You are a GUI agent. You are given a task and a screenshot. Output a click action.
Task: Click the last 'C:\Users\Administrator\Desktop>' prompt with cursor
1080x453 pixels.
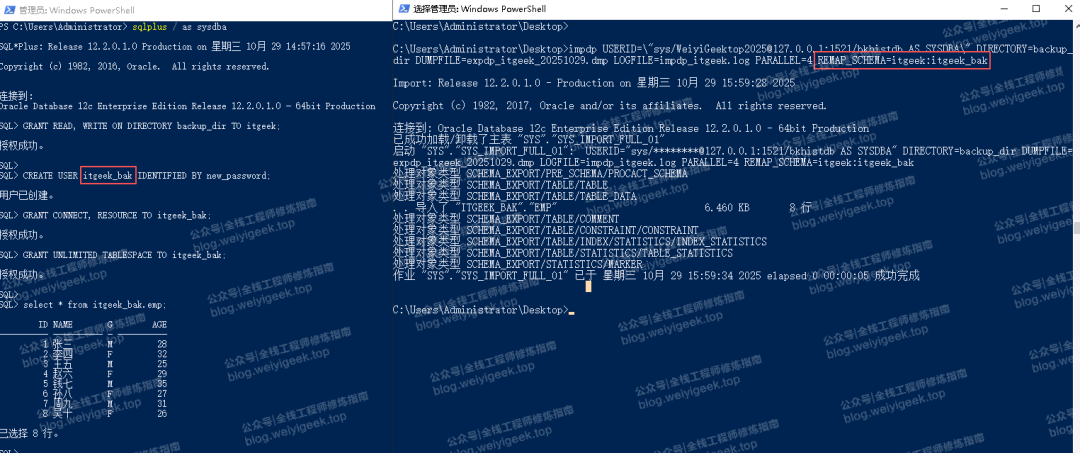tap(483, 310)
